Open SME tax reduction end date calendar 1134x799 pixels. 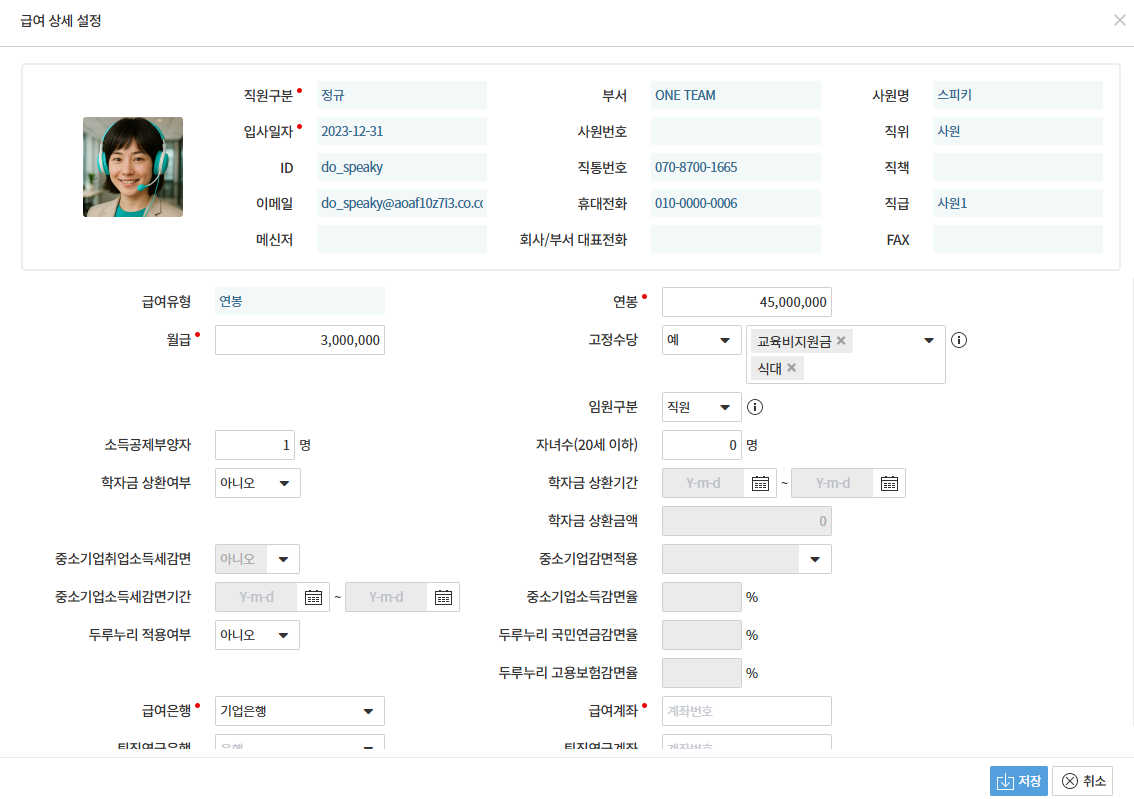click(443, 597)
